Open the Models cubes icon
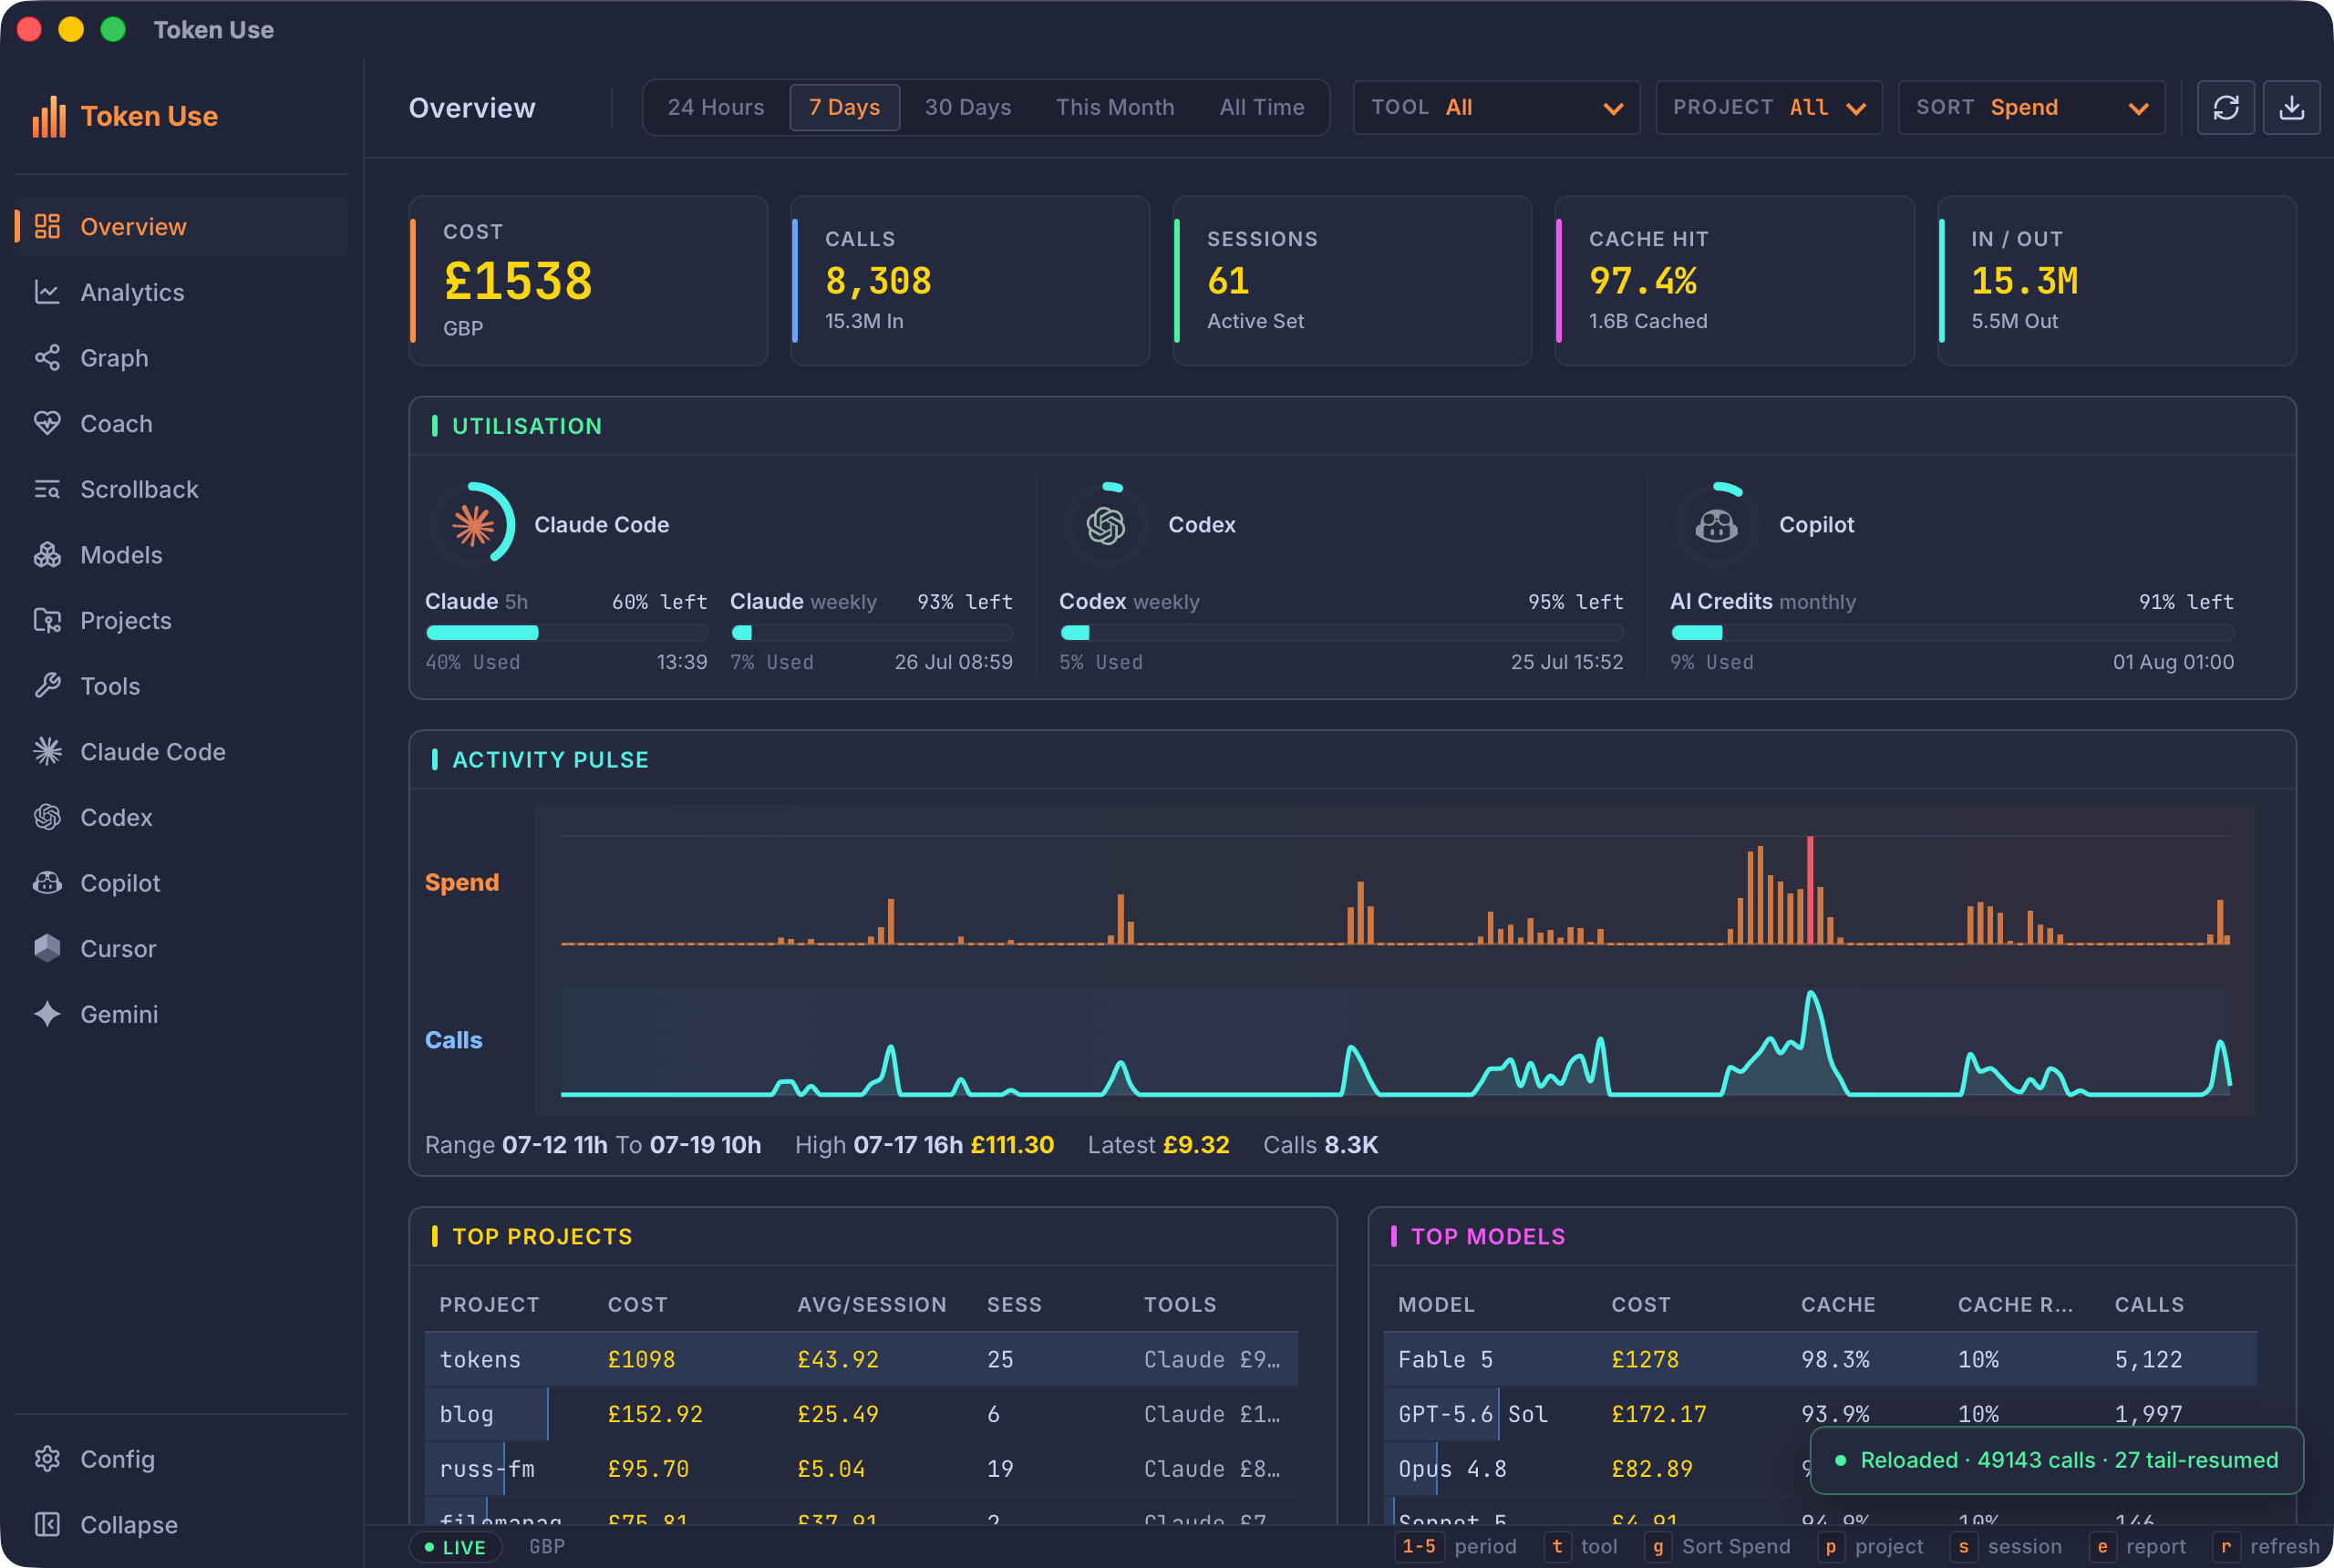 click(x=47, y=555)
